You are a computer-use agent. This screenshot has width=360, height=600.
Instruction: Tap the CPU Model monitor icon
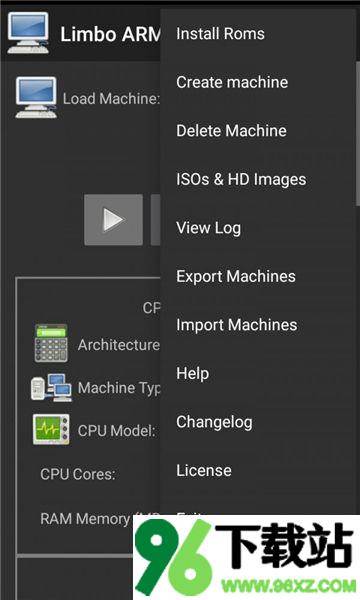coord(51,429)
